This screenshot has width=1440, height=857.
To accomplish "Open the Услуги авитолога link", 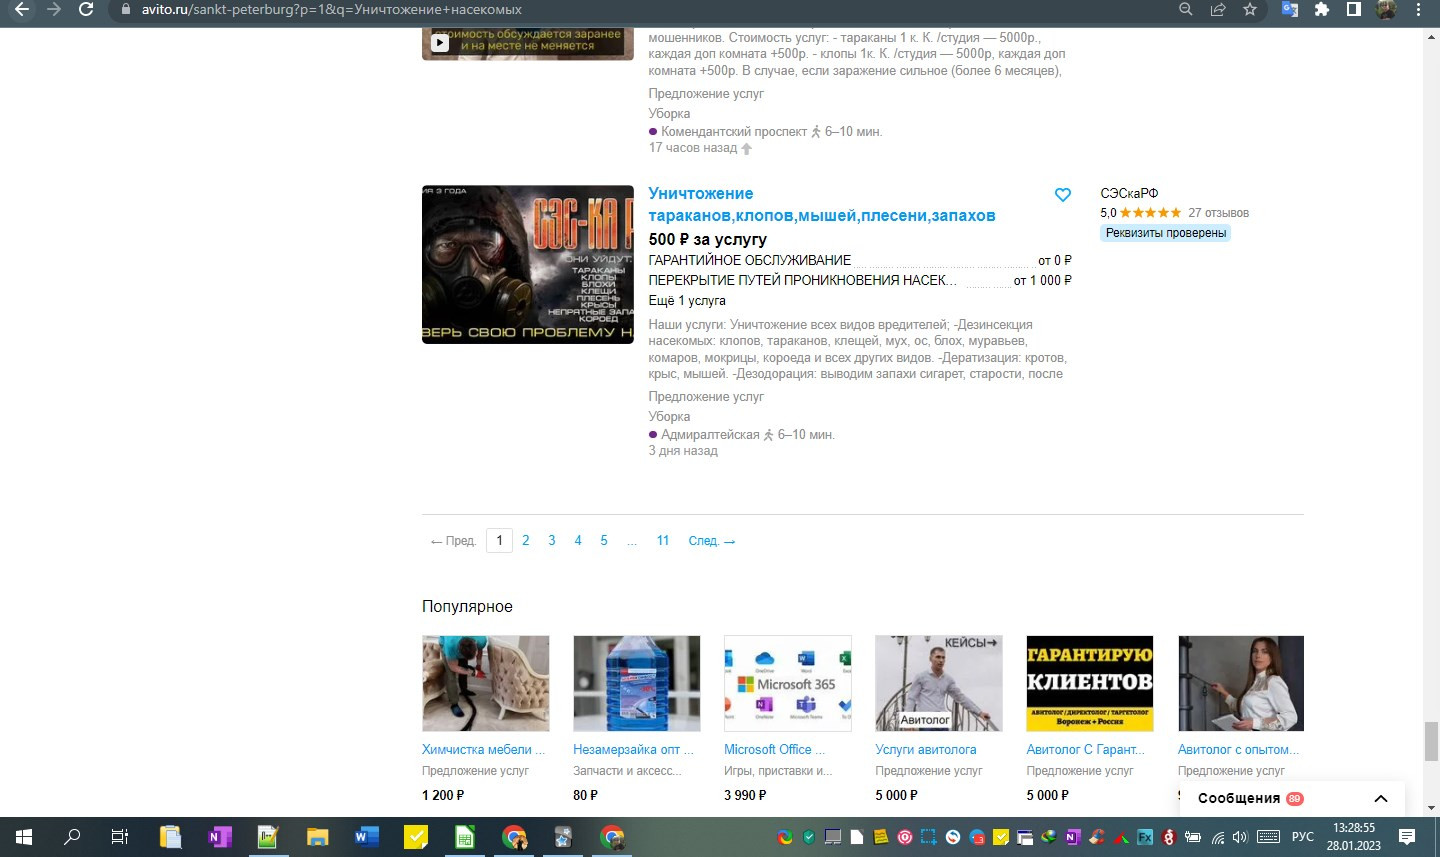I will 926,750.
